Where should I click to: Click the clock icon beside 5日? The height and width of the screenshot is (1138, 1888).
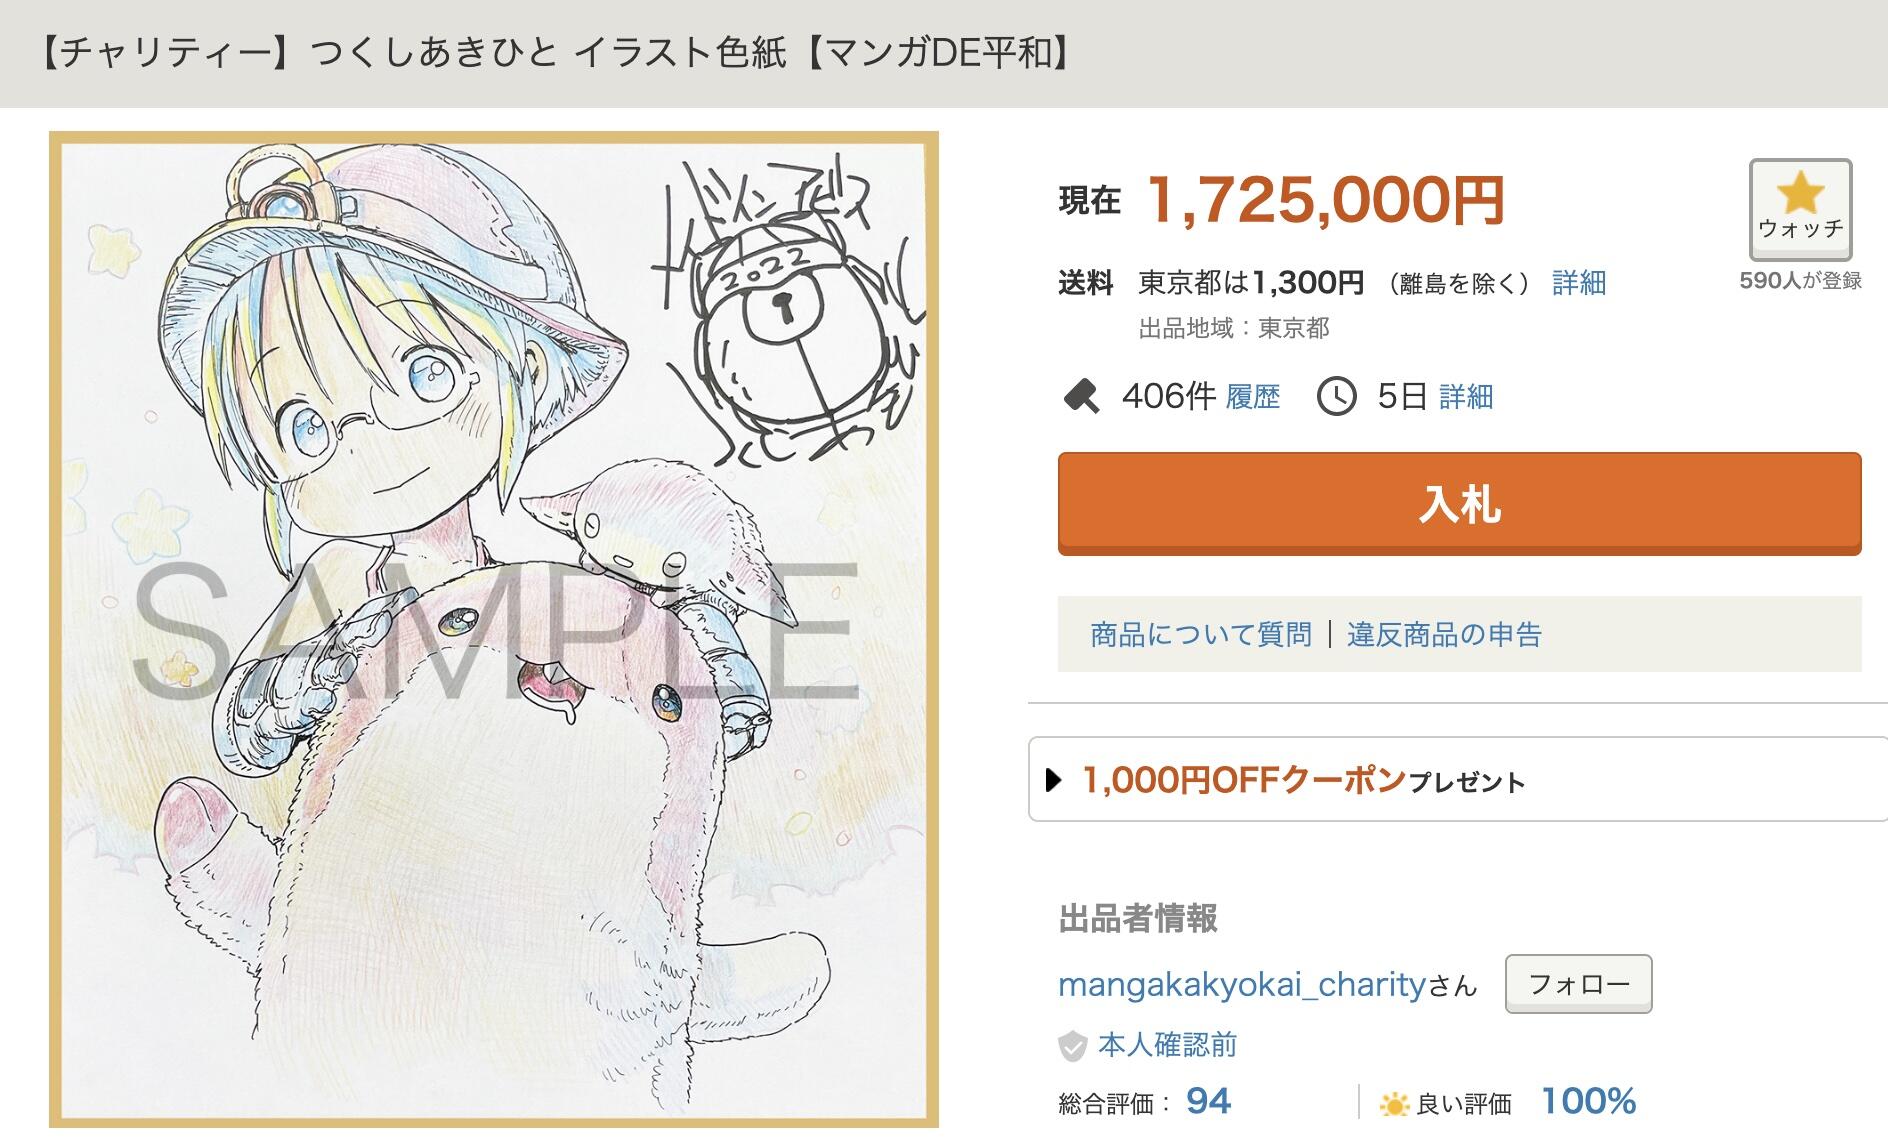1336,397
